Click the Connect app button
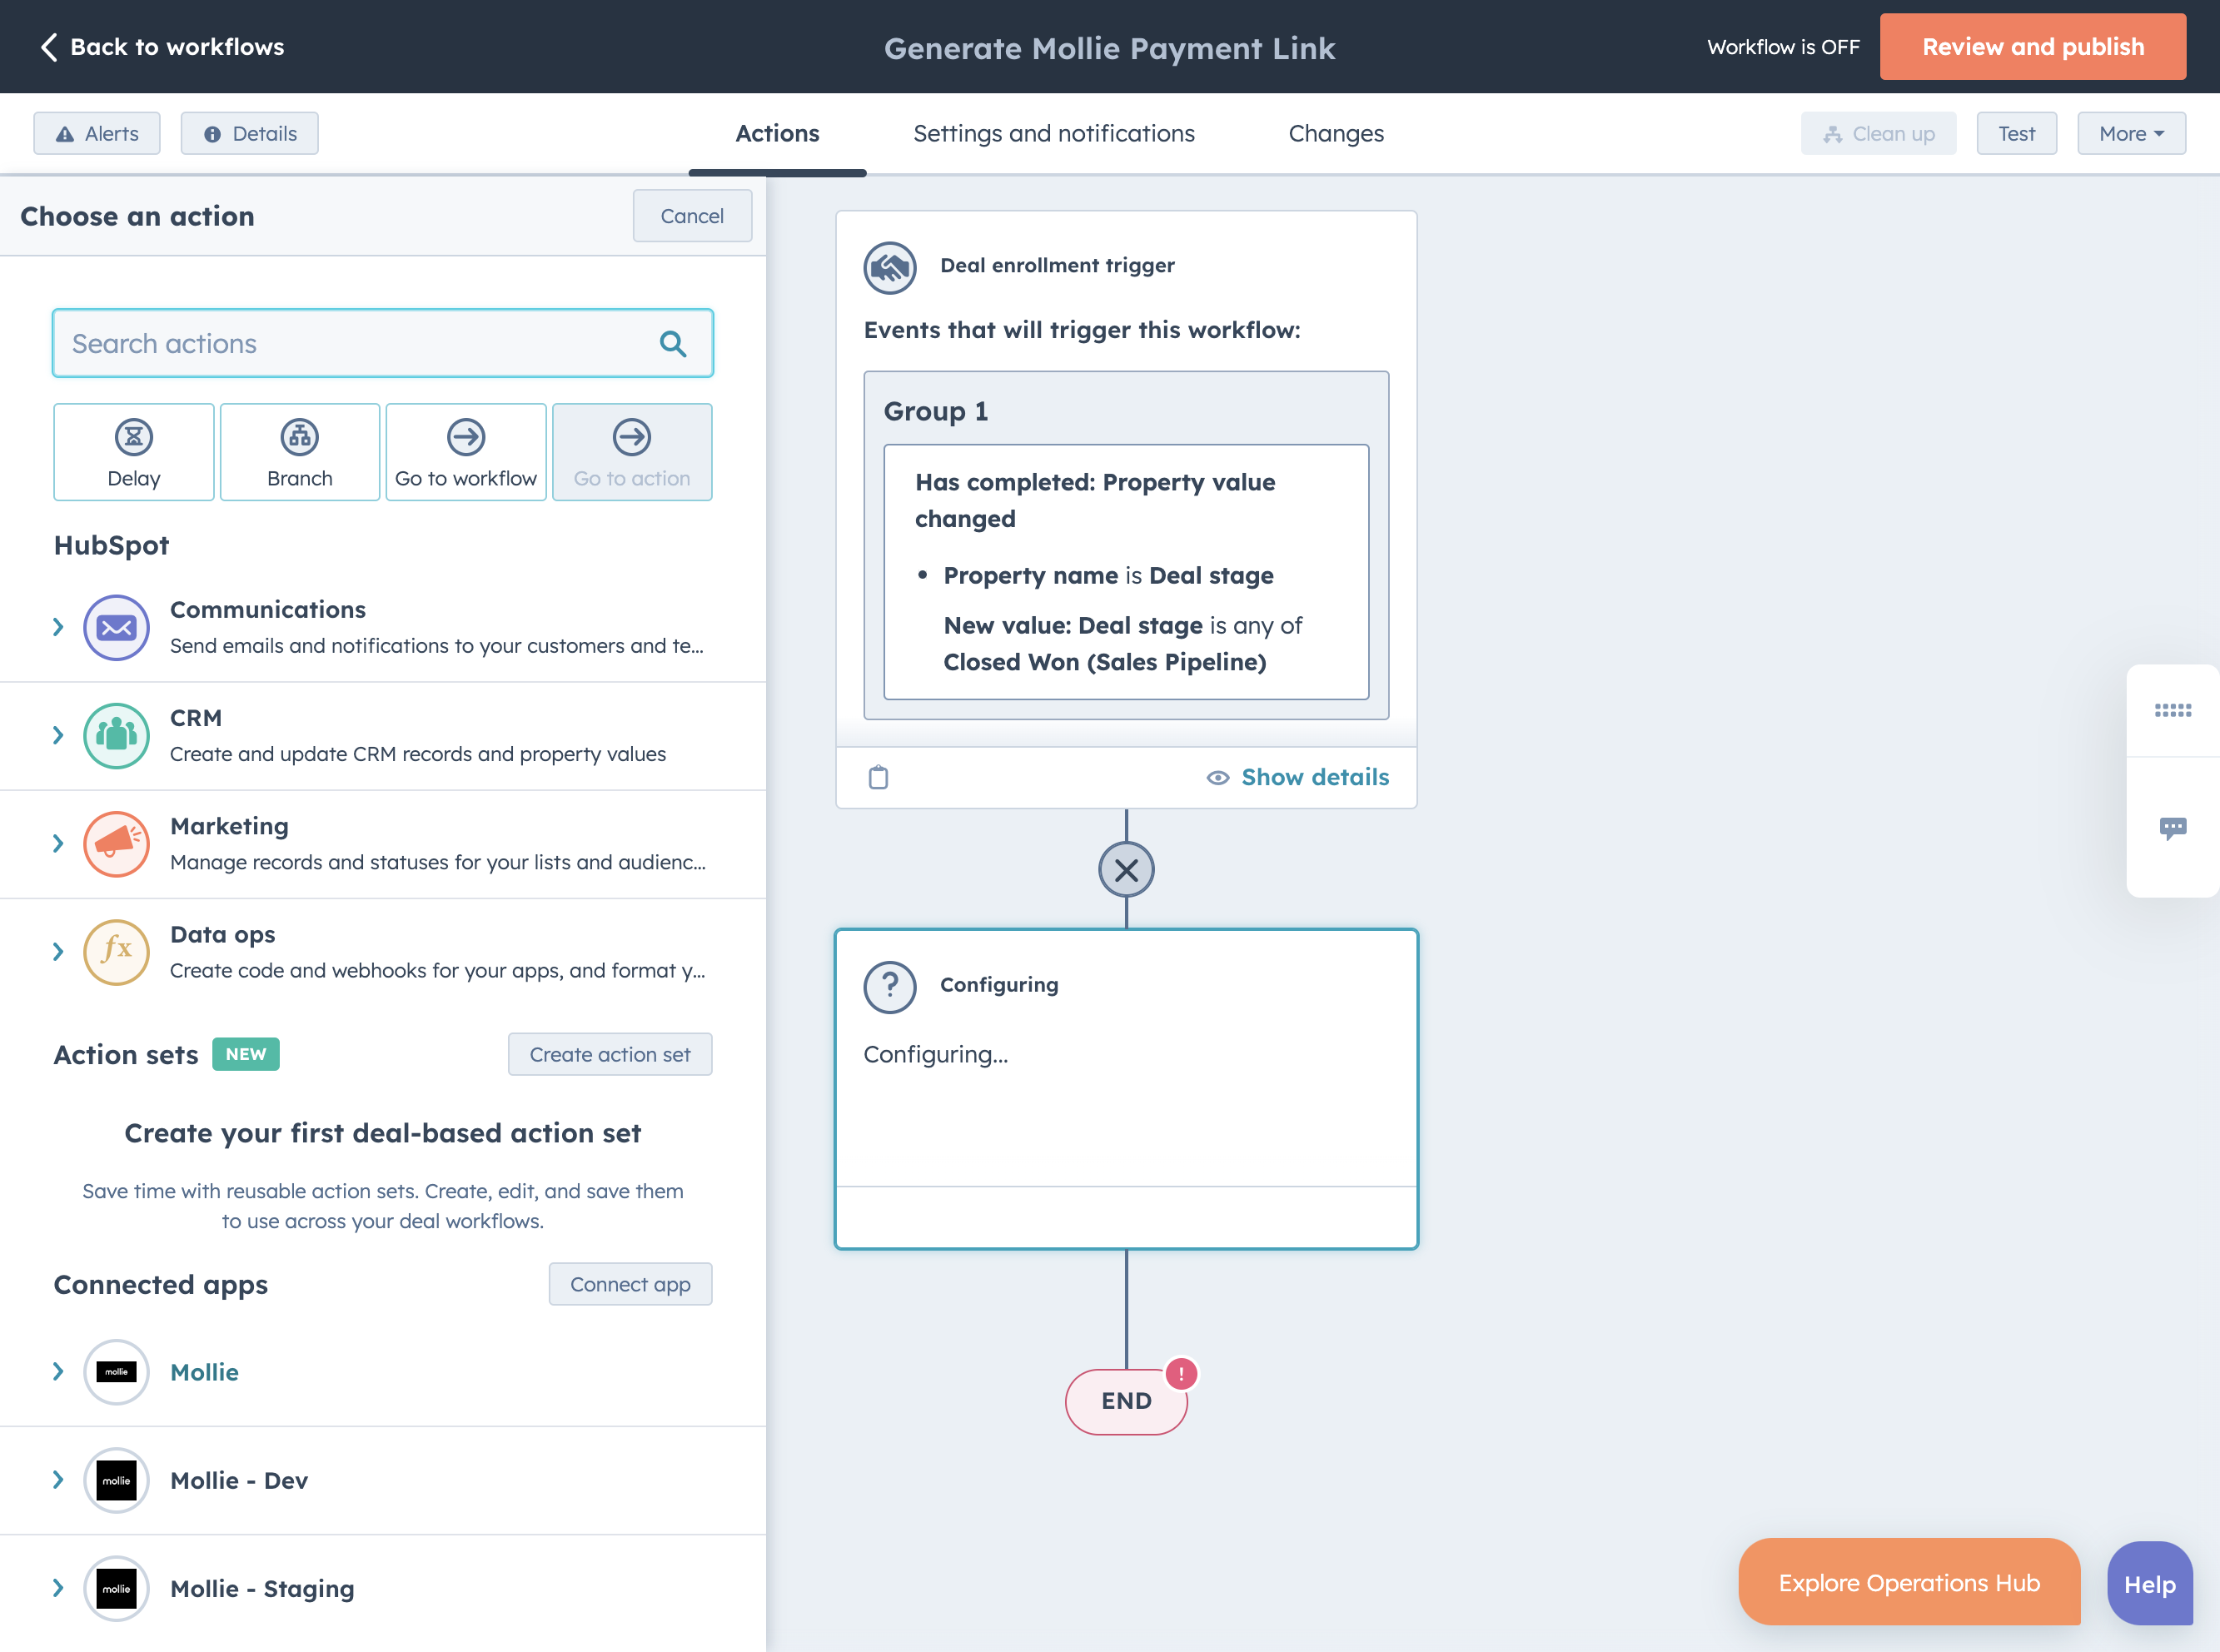 [630, 1284]
